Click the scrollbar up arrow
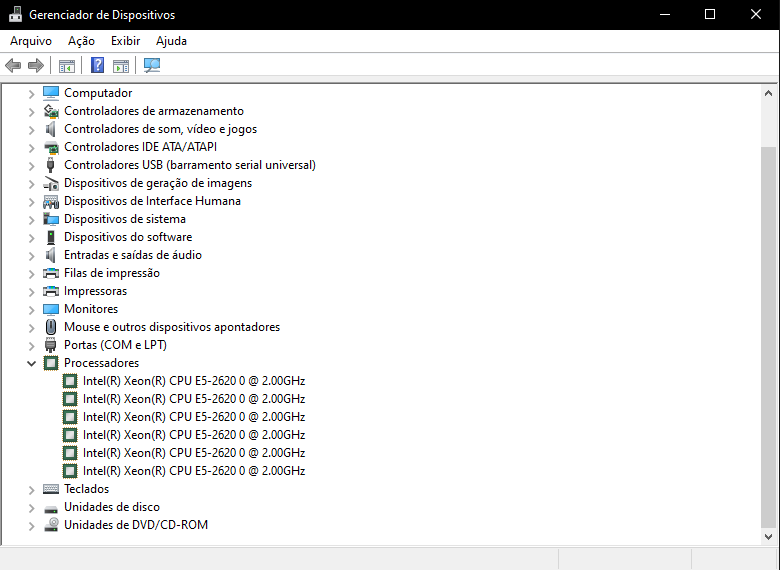The height and width of the screenshot is (570, 780). pyautogui.click(x=768, y=93)
